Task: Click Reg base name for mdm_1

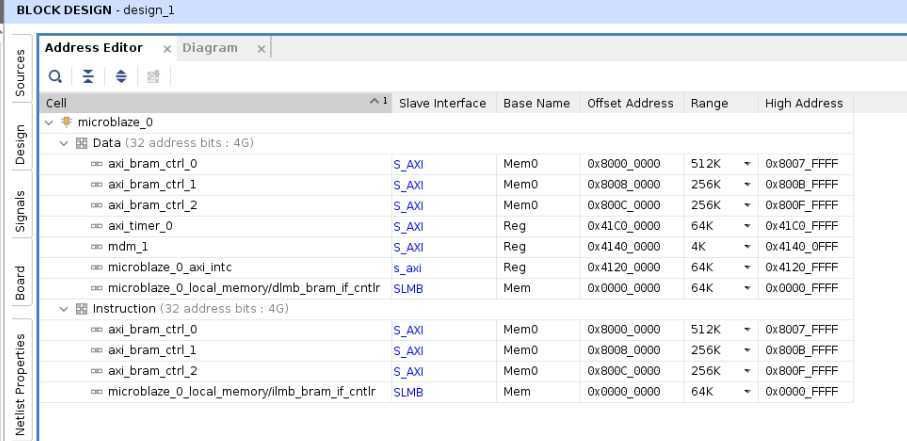Action: [x=514, y=247]
